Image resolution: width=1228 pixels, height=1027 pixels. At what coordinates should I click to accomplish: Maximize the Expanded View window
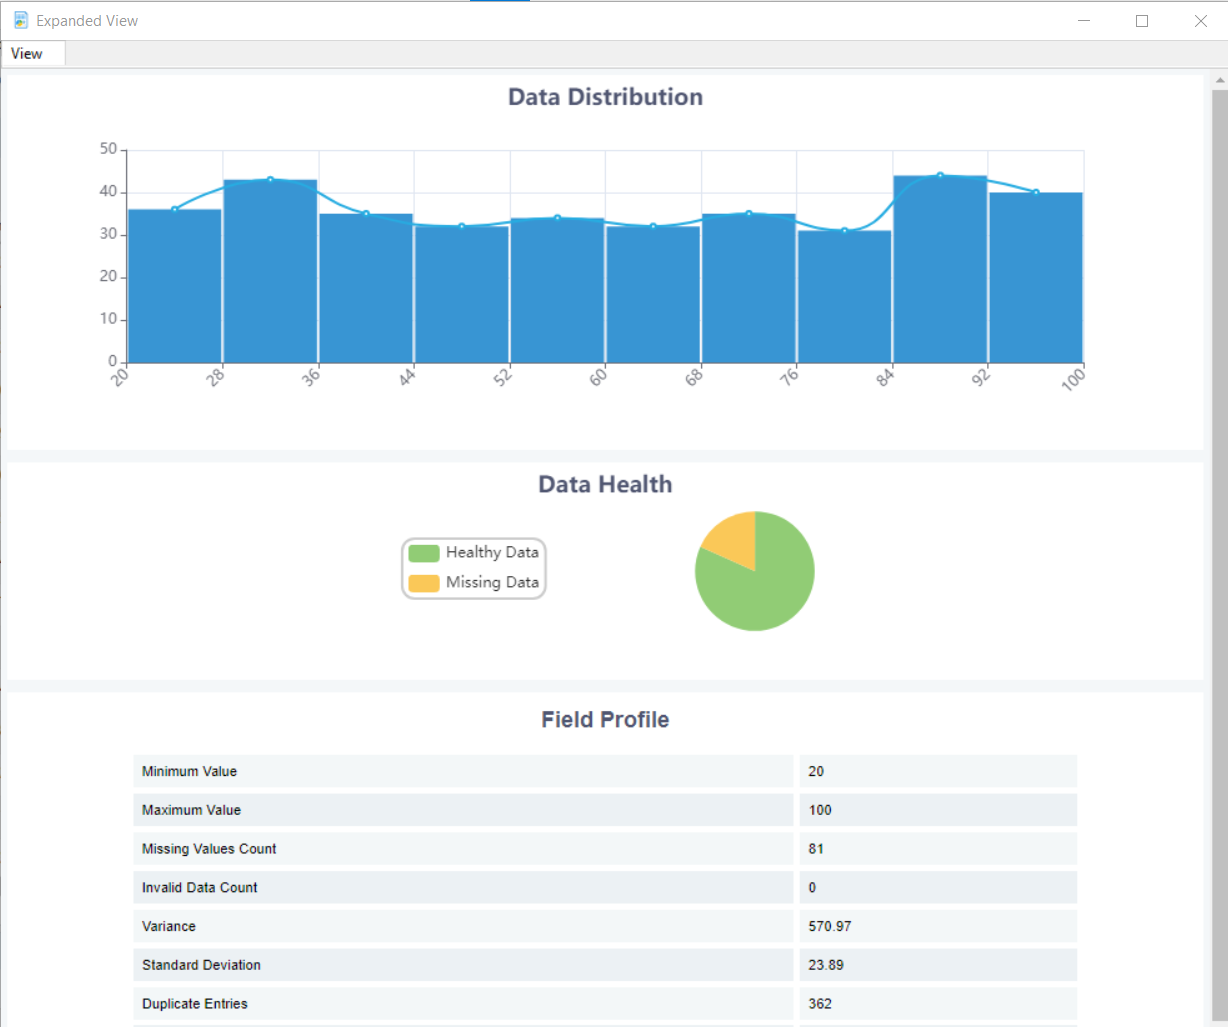point(1142,21)
